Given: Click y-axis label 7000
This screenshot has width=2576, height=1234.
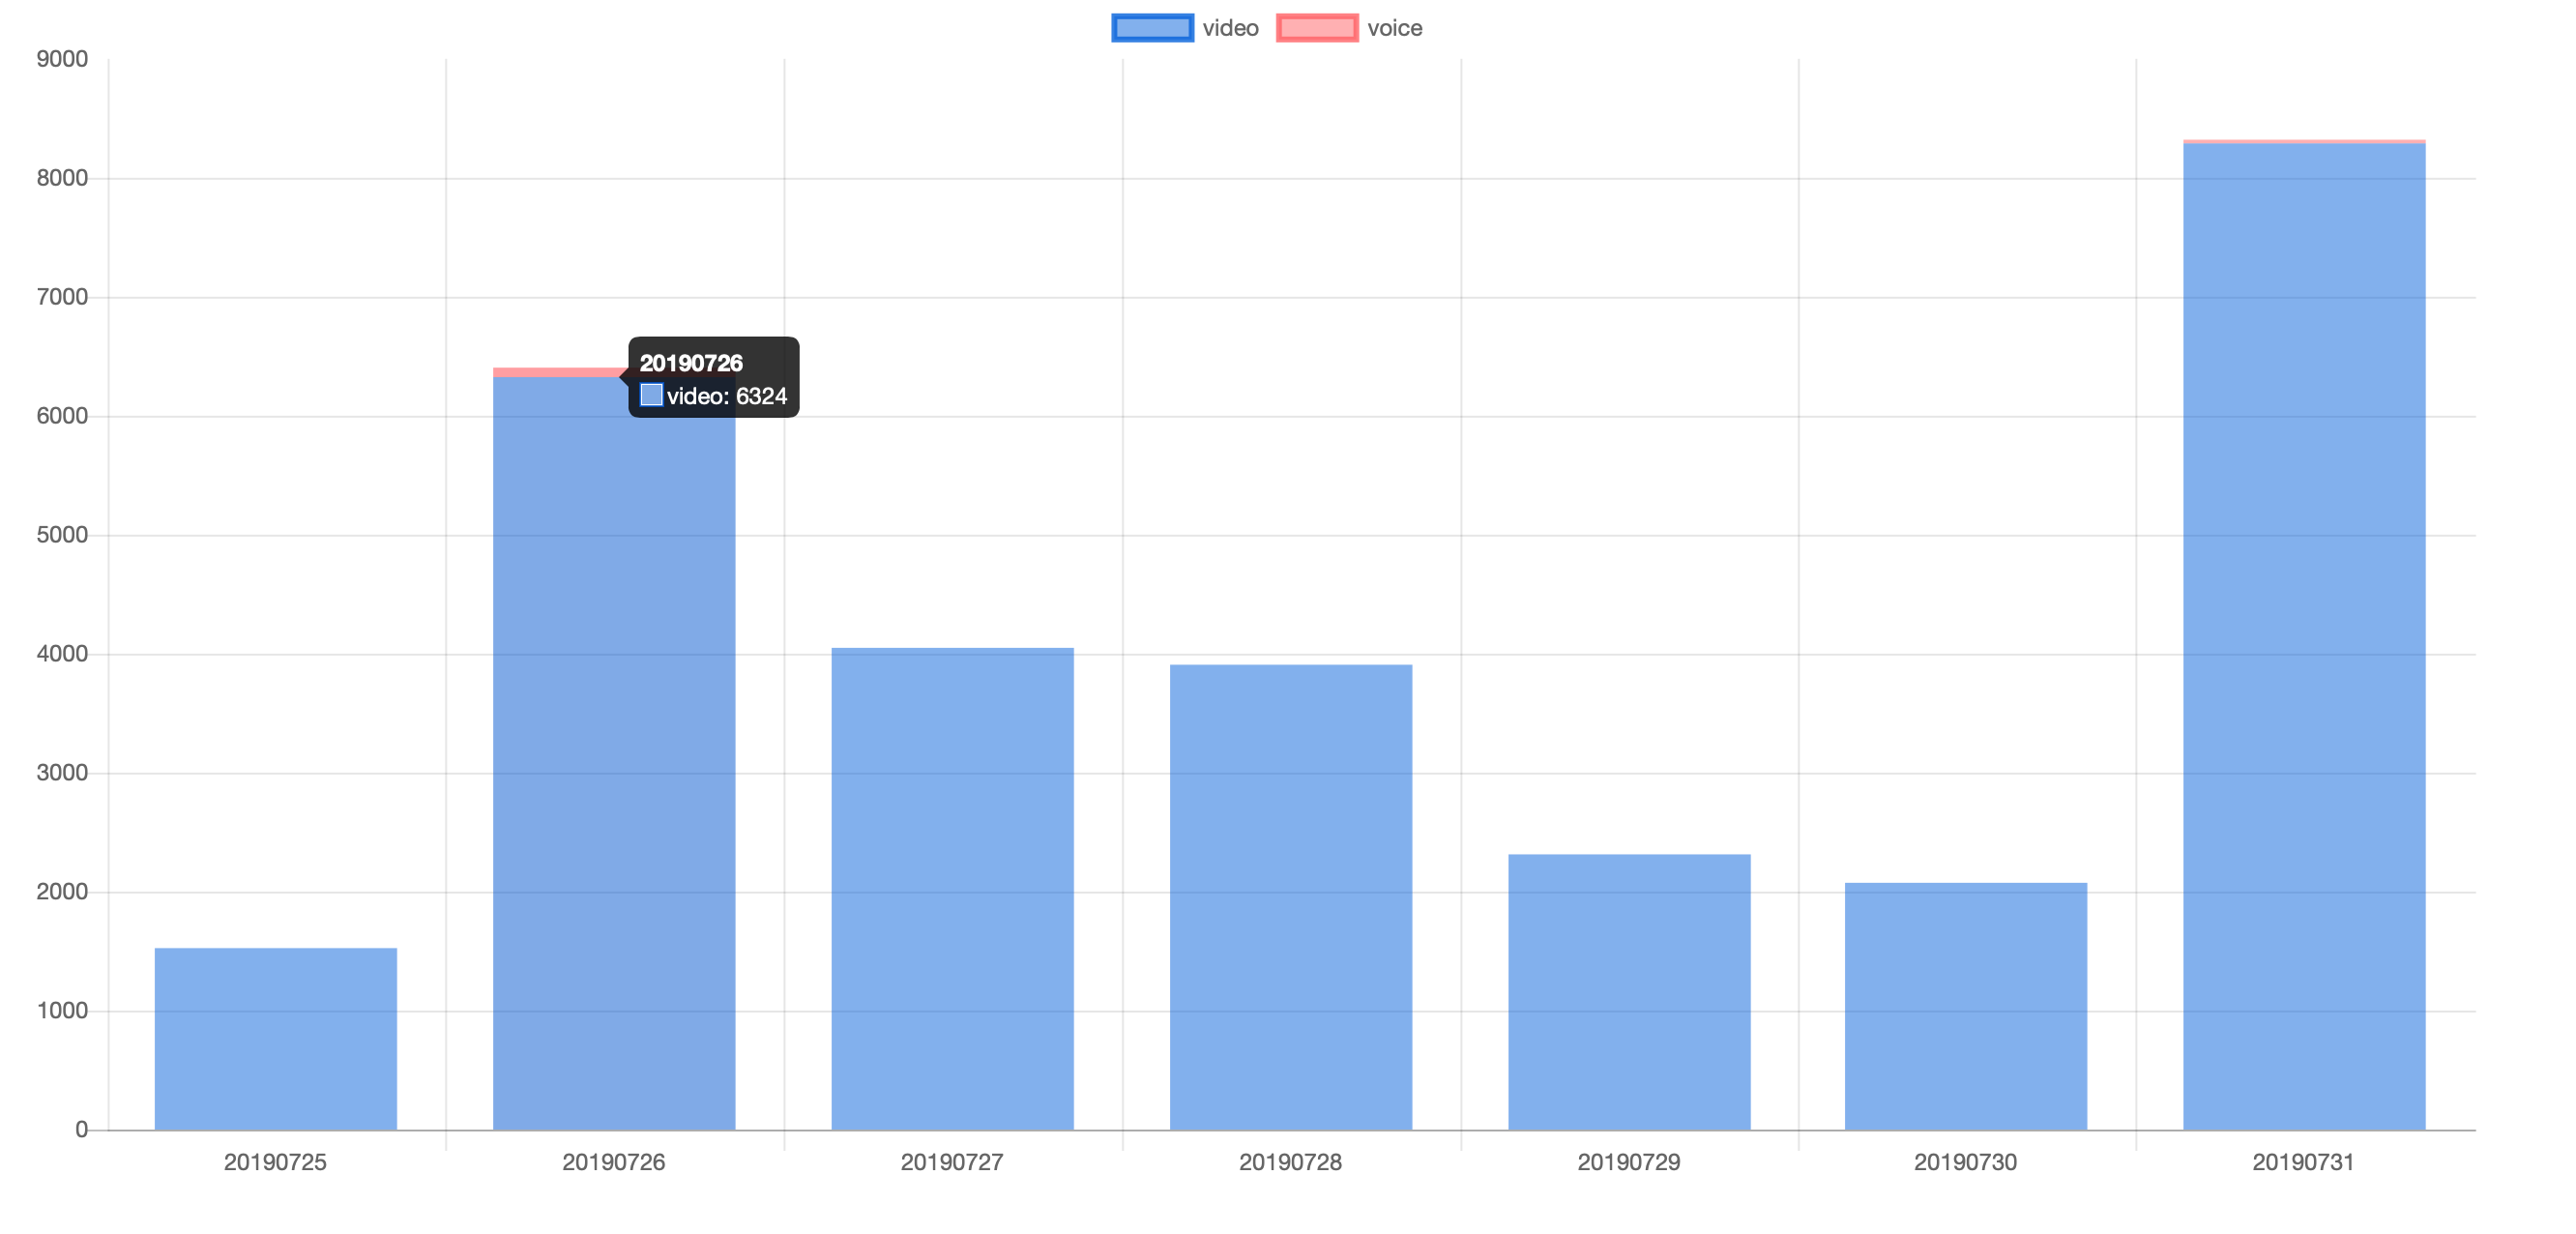Looking at the screenshot, I should 62,297.
